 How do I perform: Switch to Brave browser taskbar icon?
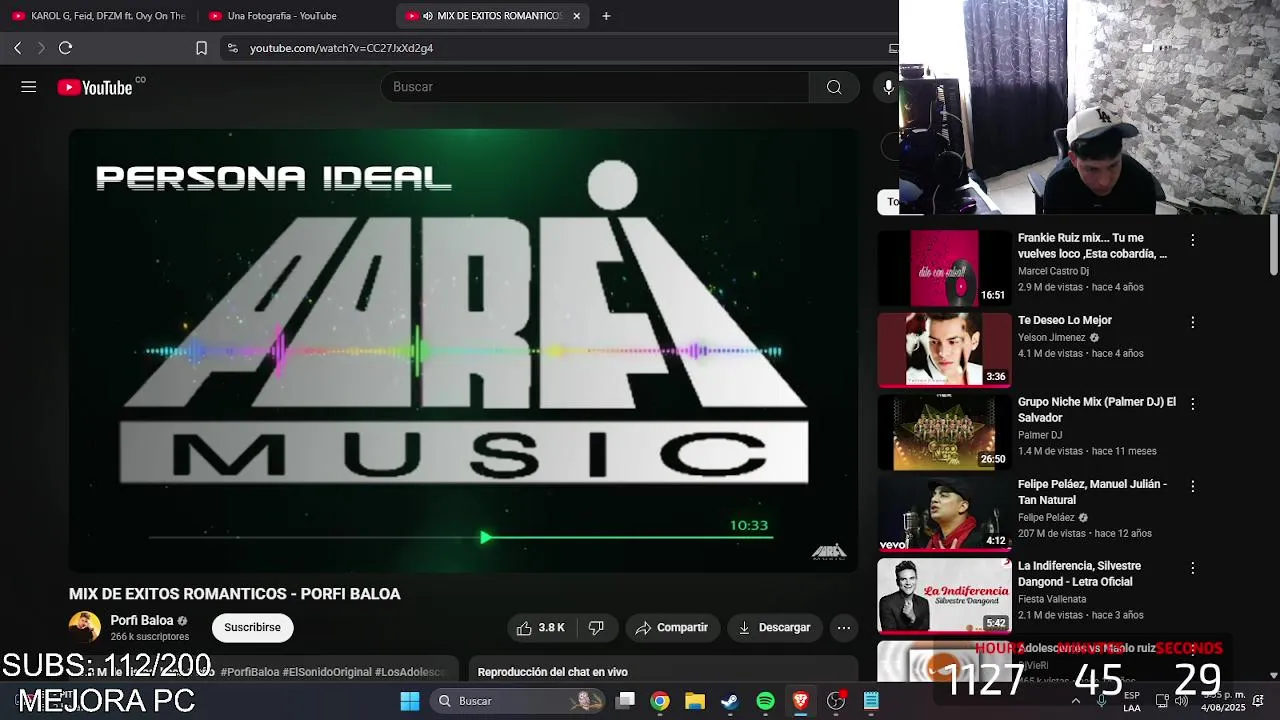pyautogui.click(x=800, y=701)
